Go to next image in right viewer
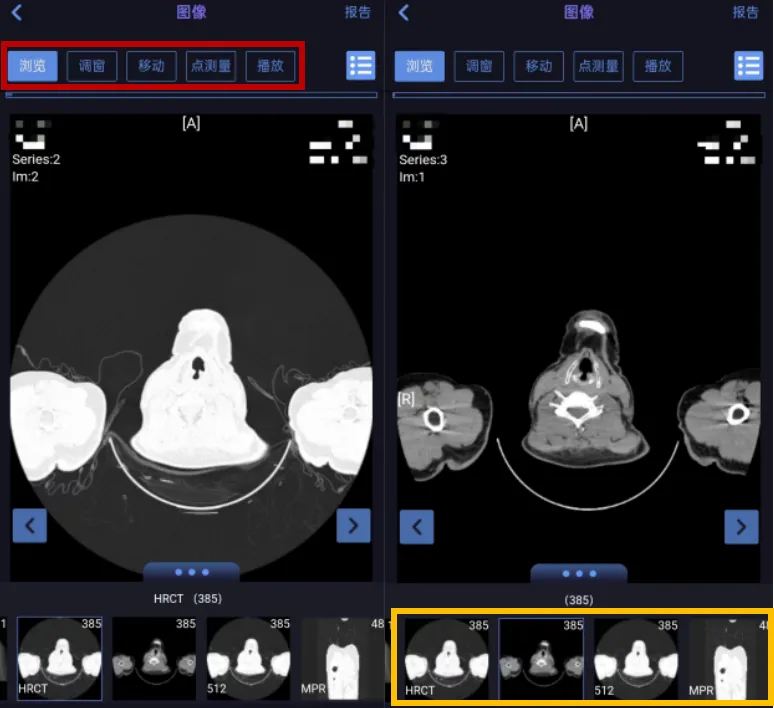Screen dimensions: 774x708 point(741,527)
